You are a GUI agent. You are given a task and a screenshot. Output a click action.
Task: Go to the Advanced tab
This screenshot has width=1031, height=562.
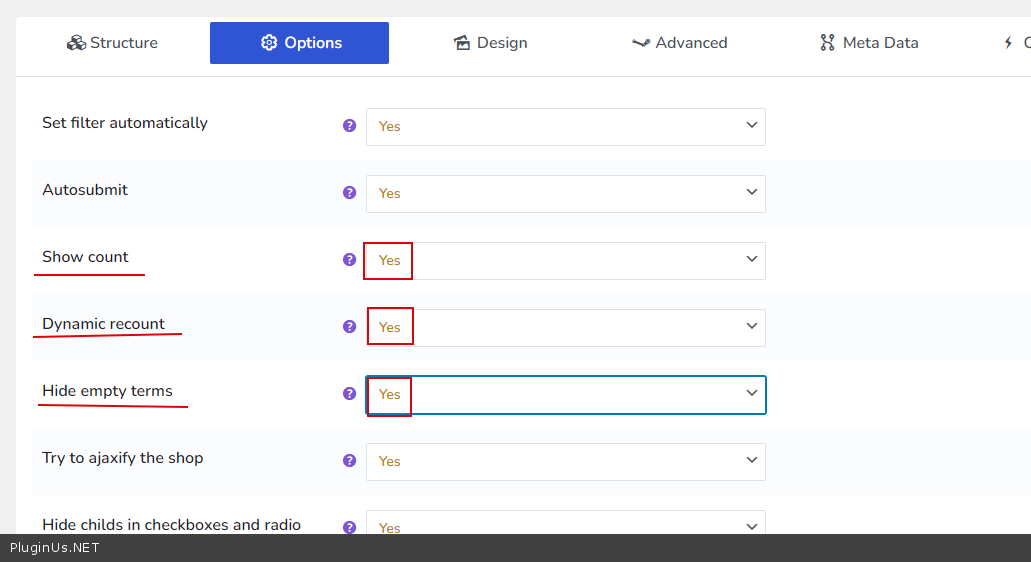tap(679, 43)
